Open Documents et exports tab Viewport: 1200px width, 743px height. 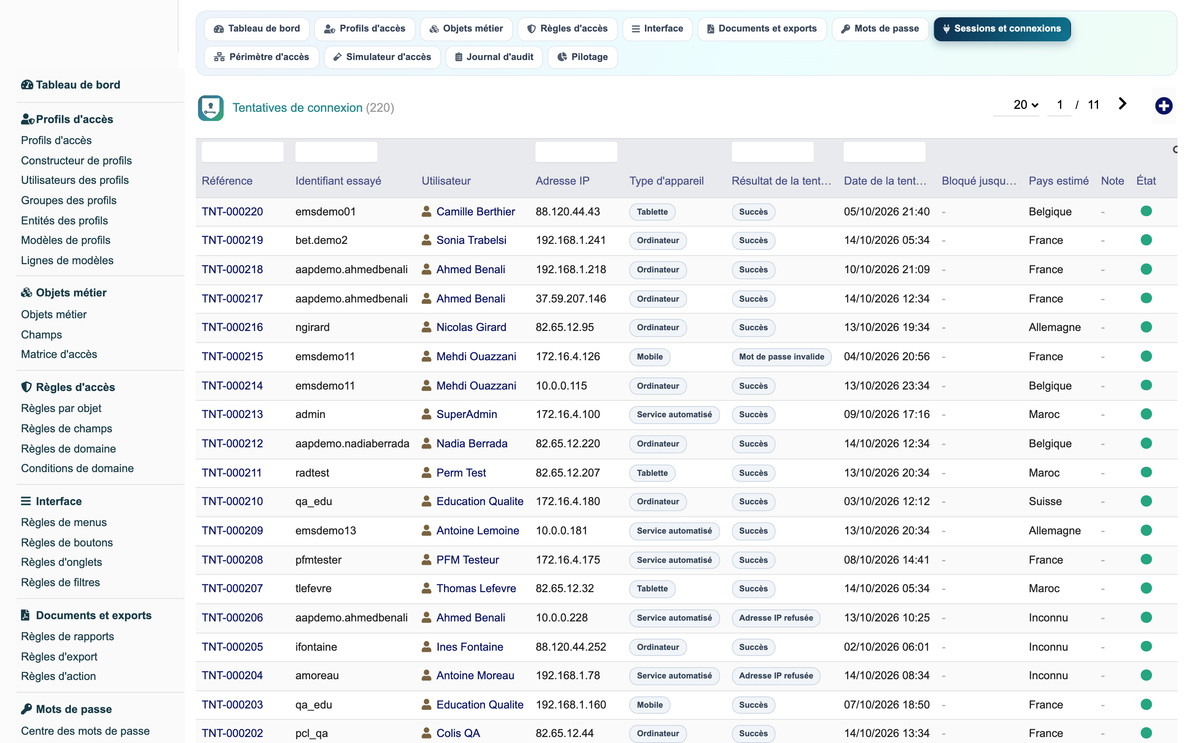(x=762, y=29)
